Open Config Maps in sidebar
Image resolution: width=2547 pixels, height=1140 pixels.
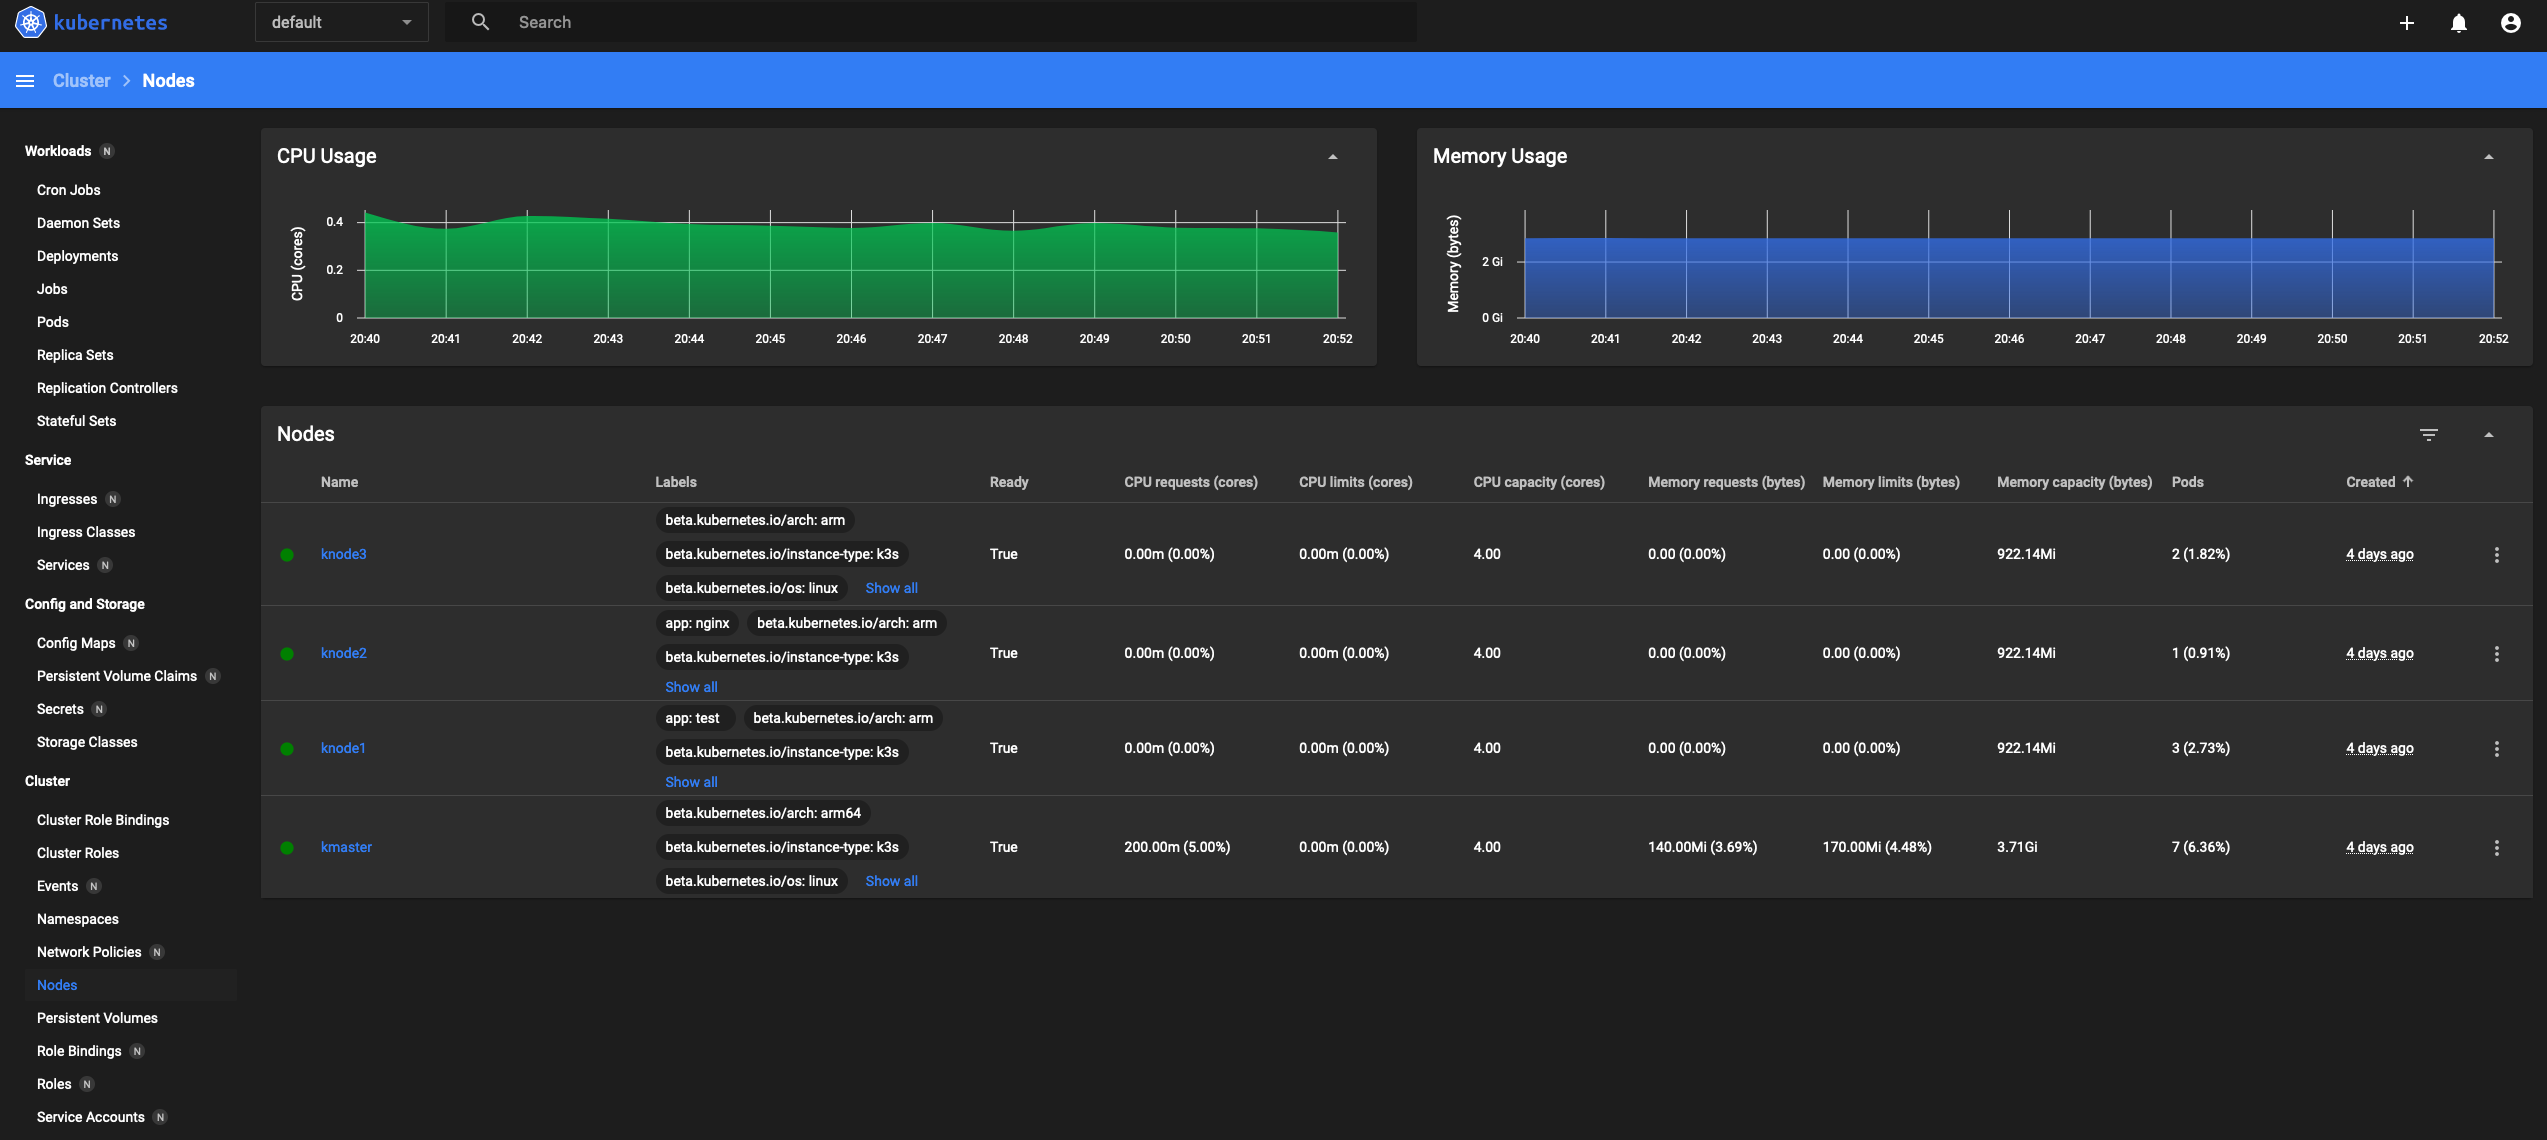76,643
